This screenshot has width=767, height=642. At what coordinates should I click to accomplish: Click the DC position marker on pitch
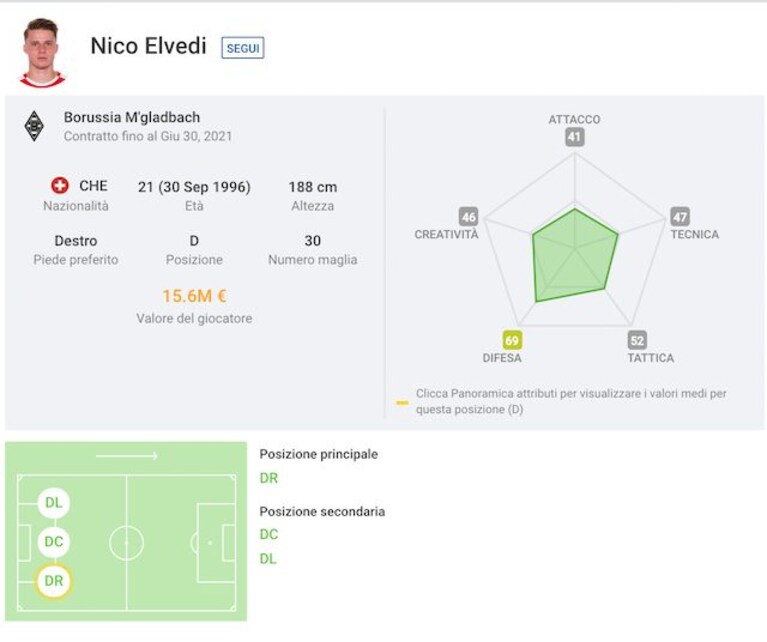54,542
